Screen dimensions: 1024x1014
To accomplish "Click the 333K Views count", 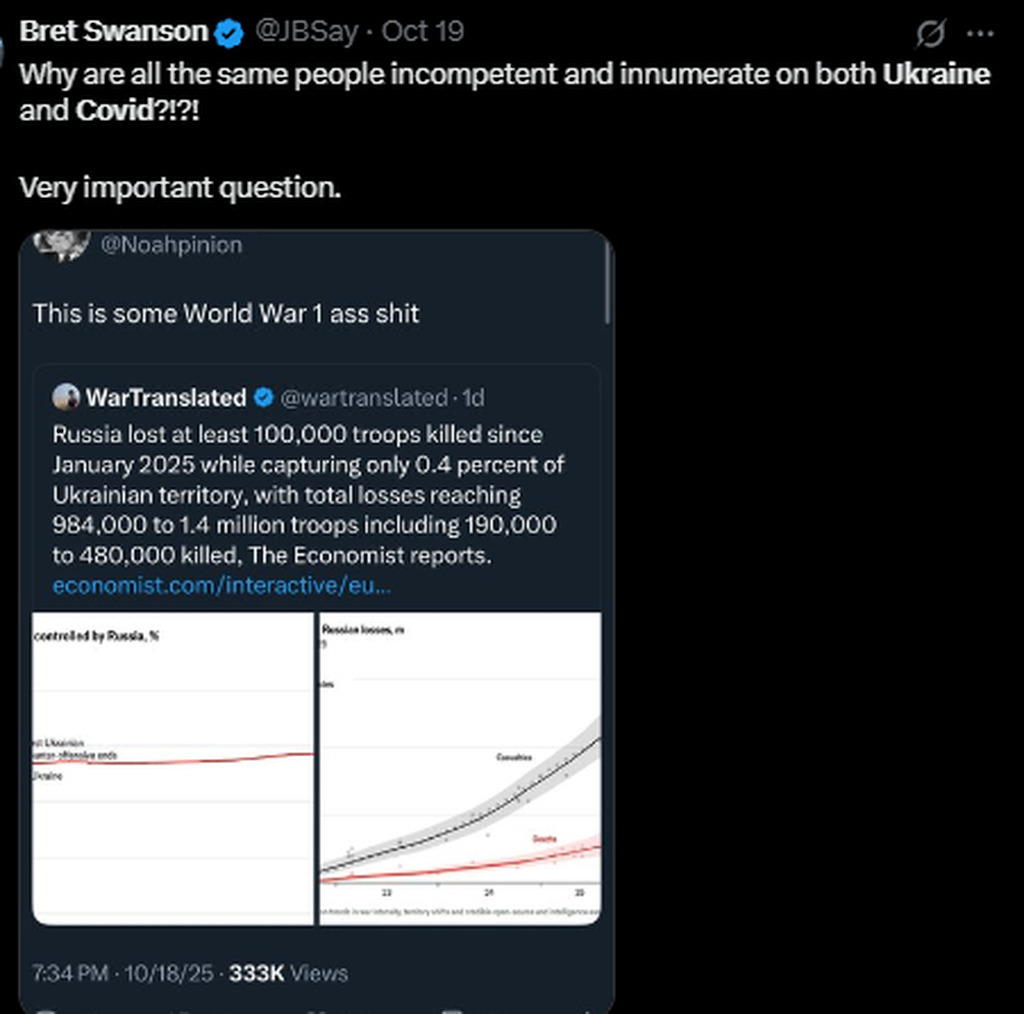I will tap(288, 973).
